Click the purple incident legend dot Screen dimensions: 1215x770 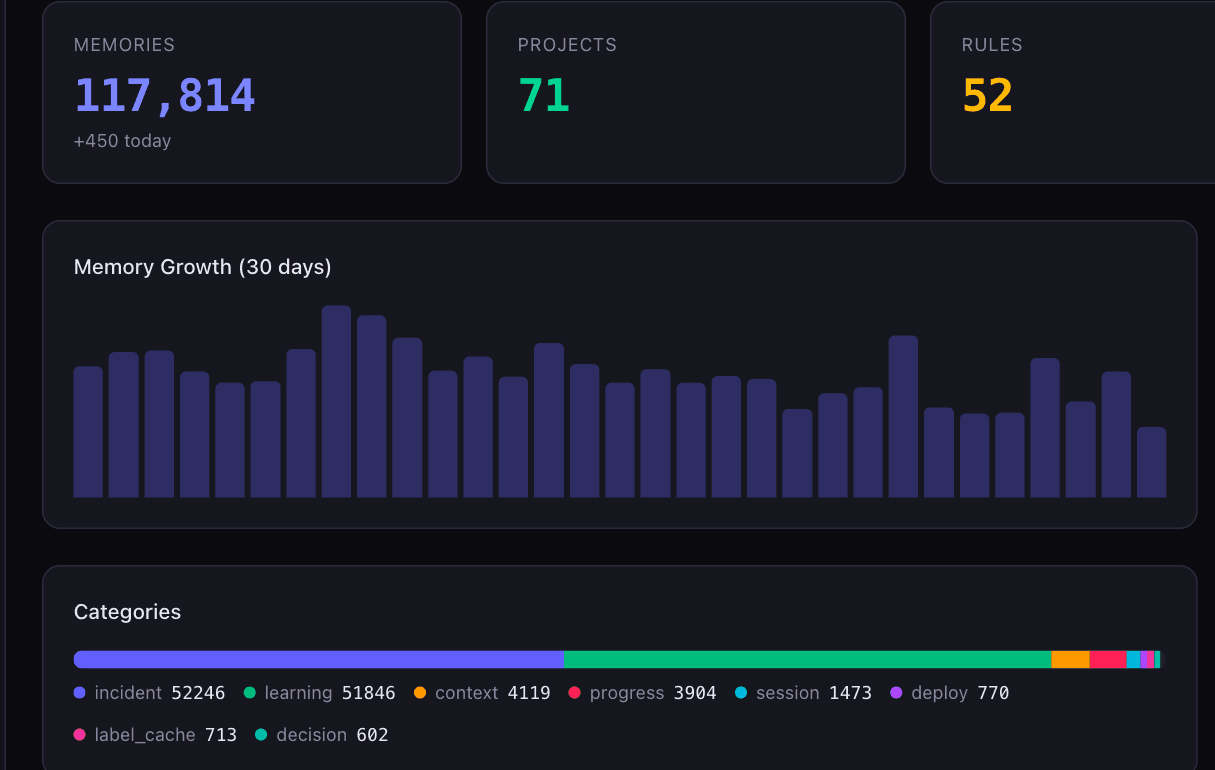pos(80,693)
